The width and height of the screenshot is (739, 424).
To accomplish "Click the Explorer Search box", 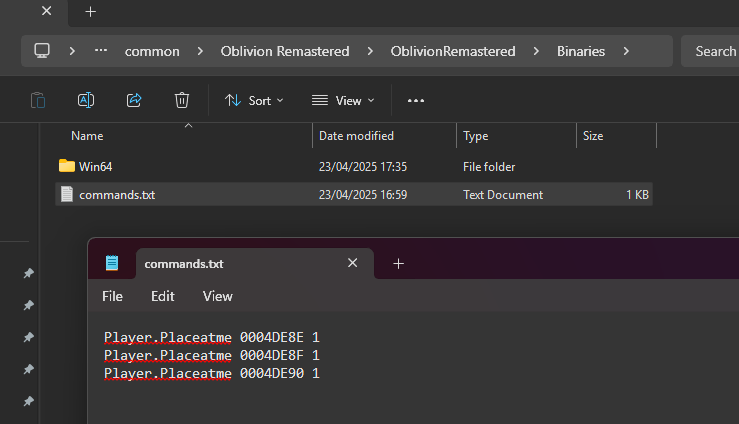I will [714, 51].
